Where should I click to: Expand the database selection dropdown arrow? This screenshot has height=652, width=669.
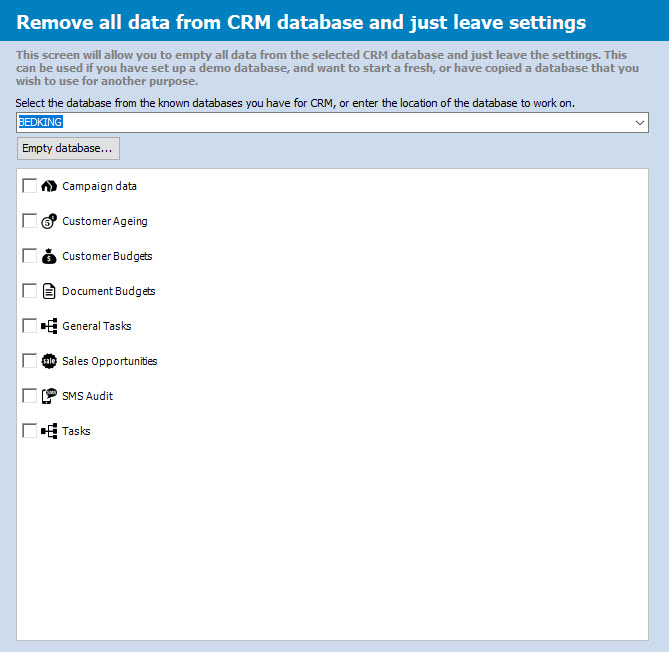coord(640,122)
